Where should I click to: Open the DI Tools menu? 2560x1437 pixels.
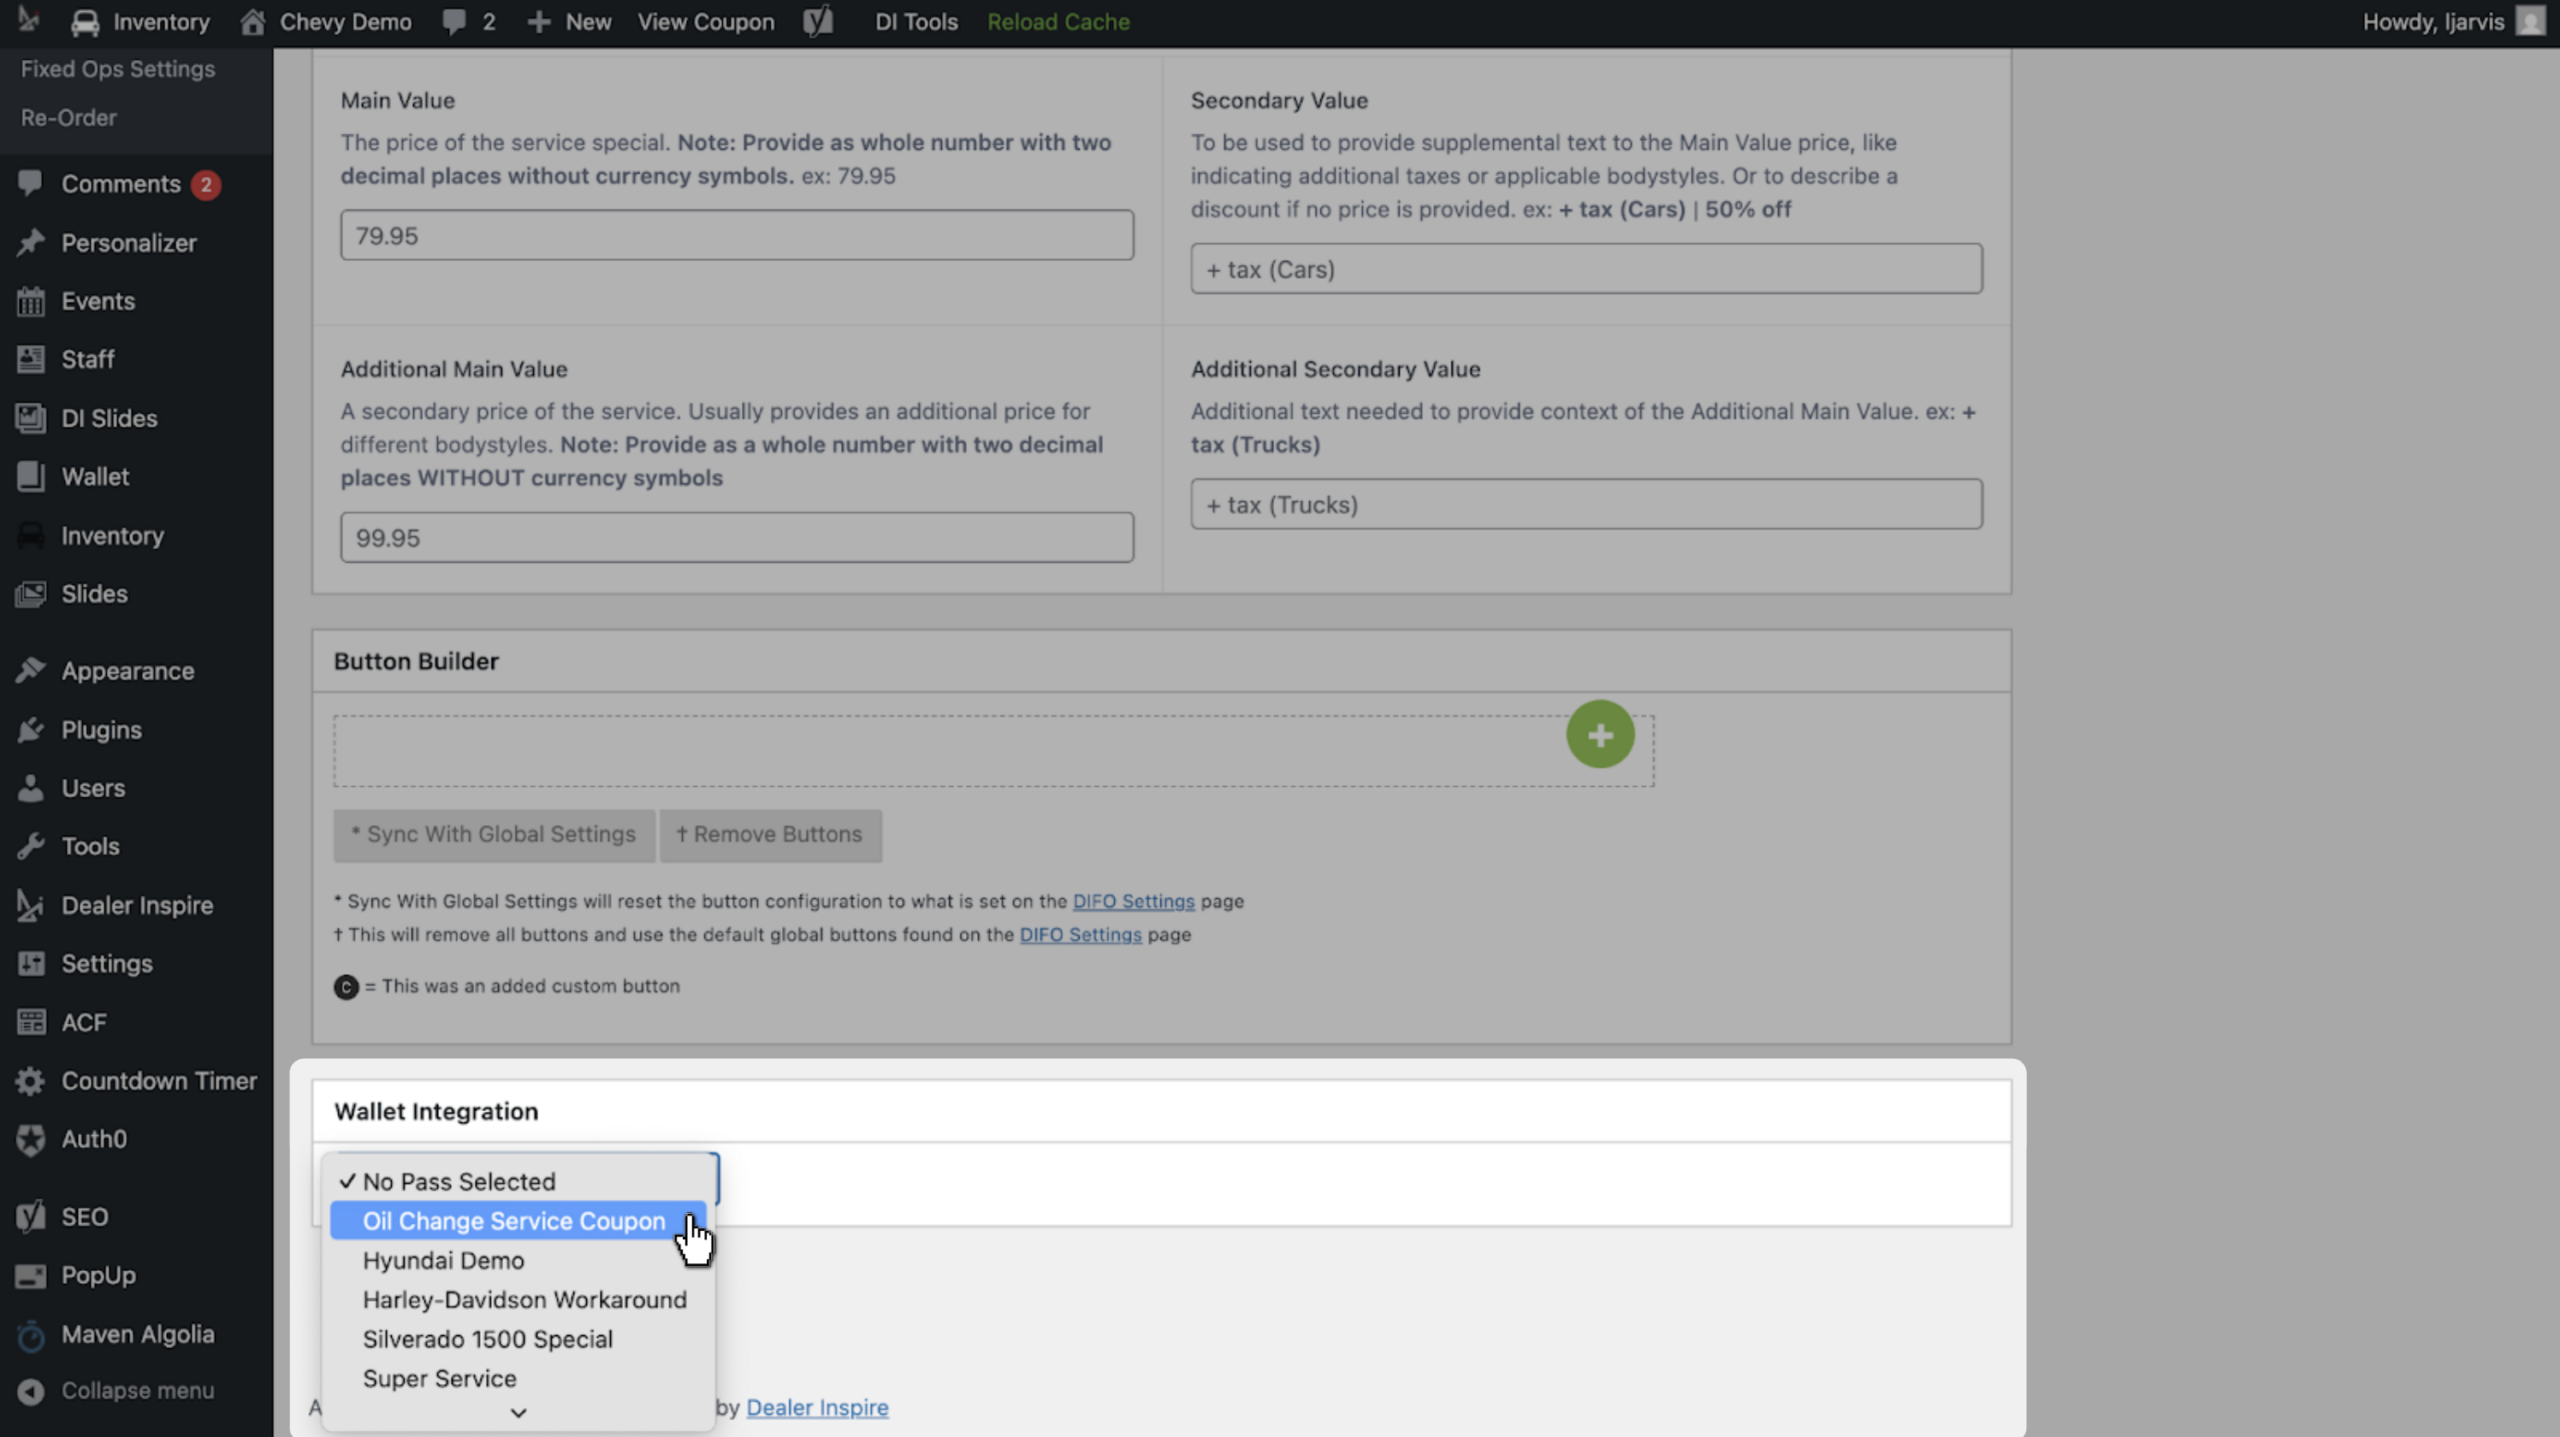[916, 21]
